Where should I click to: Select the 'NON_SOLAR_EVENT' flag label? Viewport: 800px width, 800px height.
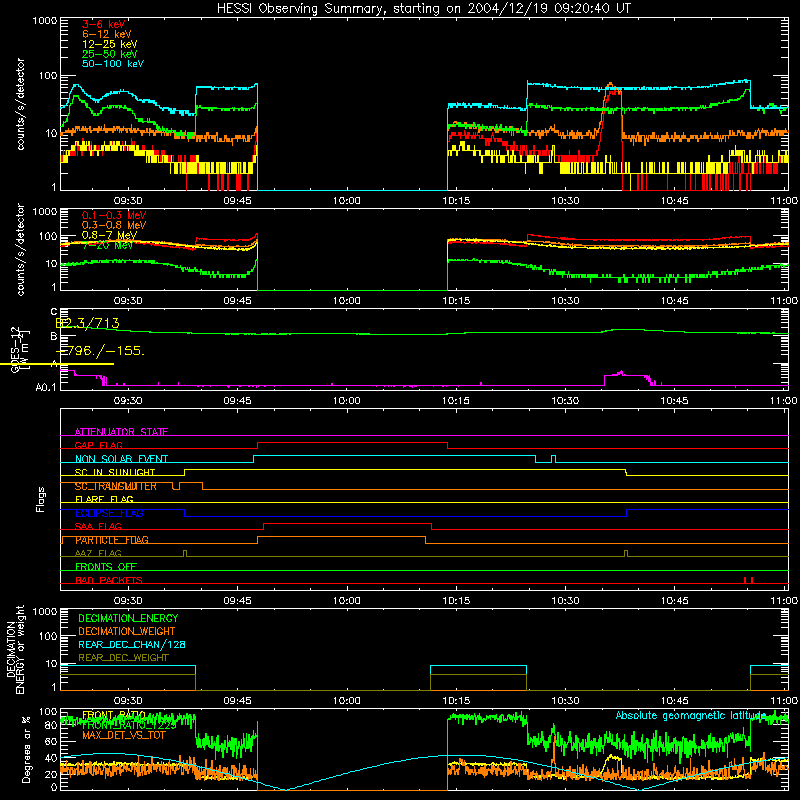pos(121,459)
